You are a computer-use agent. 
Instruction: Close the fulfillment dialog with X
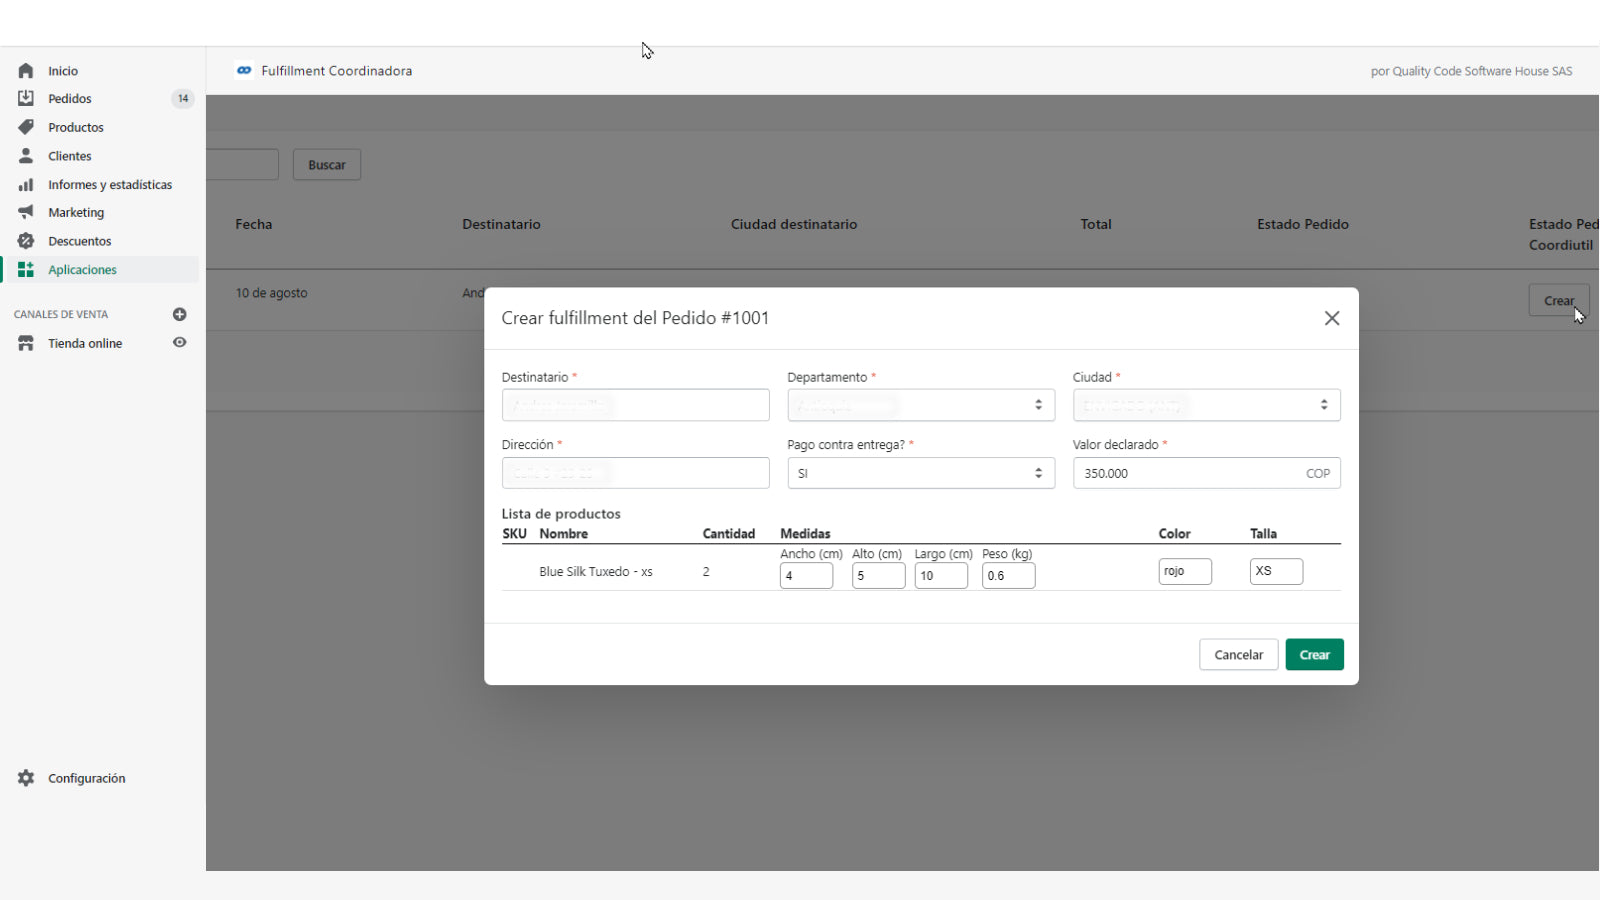1332,318
